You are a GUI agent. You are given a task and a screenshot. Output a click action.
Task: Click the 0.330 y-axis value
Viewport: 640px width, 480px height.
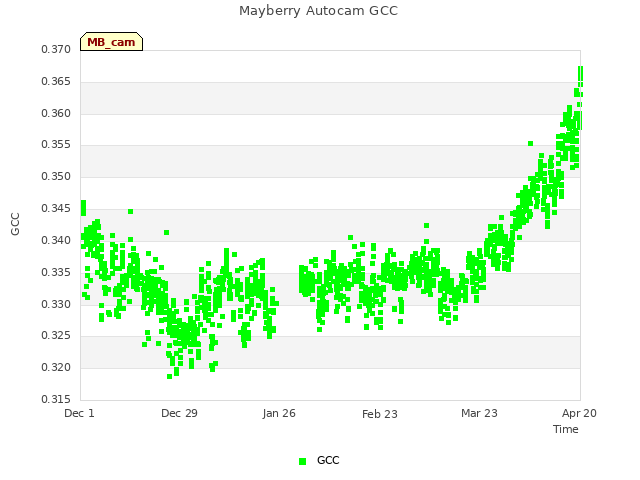56,304
